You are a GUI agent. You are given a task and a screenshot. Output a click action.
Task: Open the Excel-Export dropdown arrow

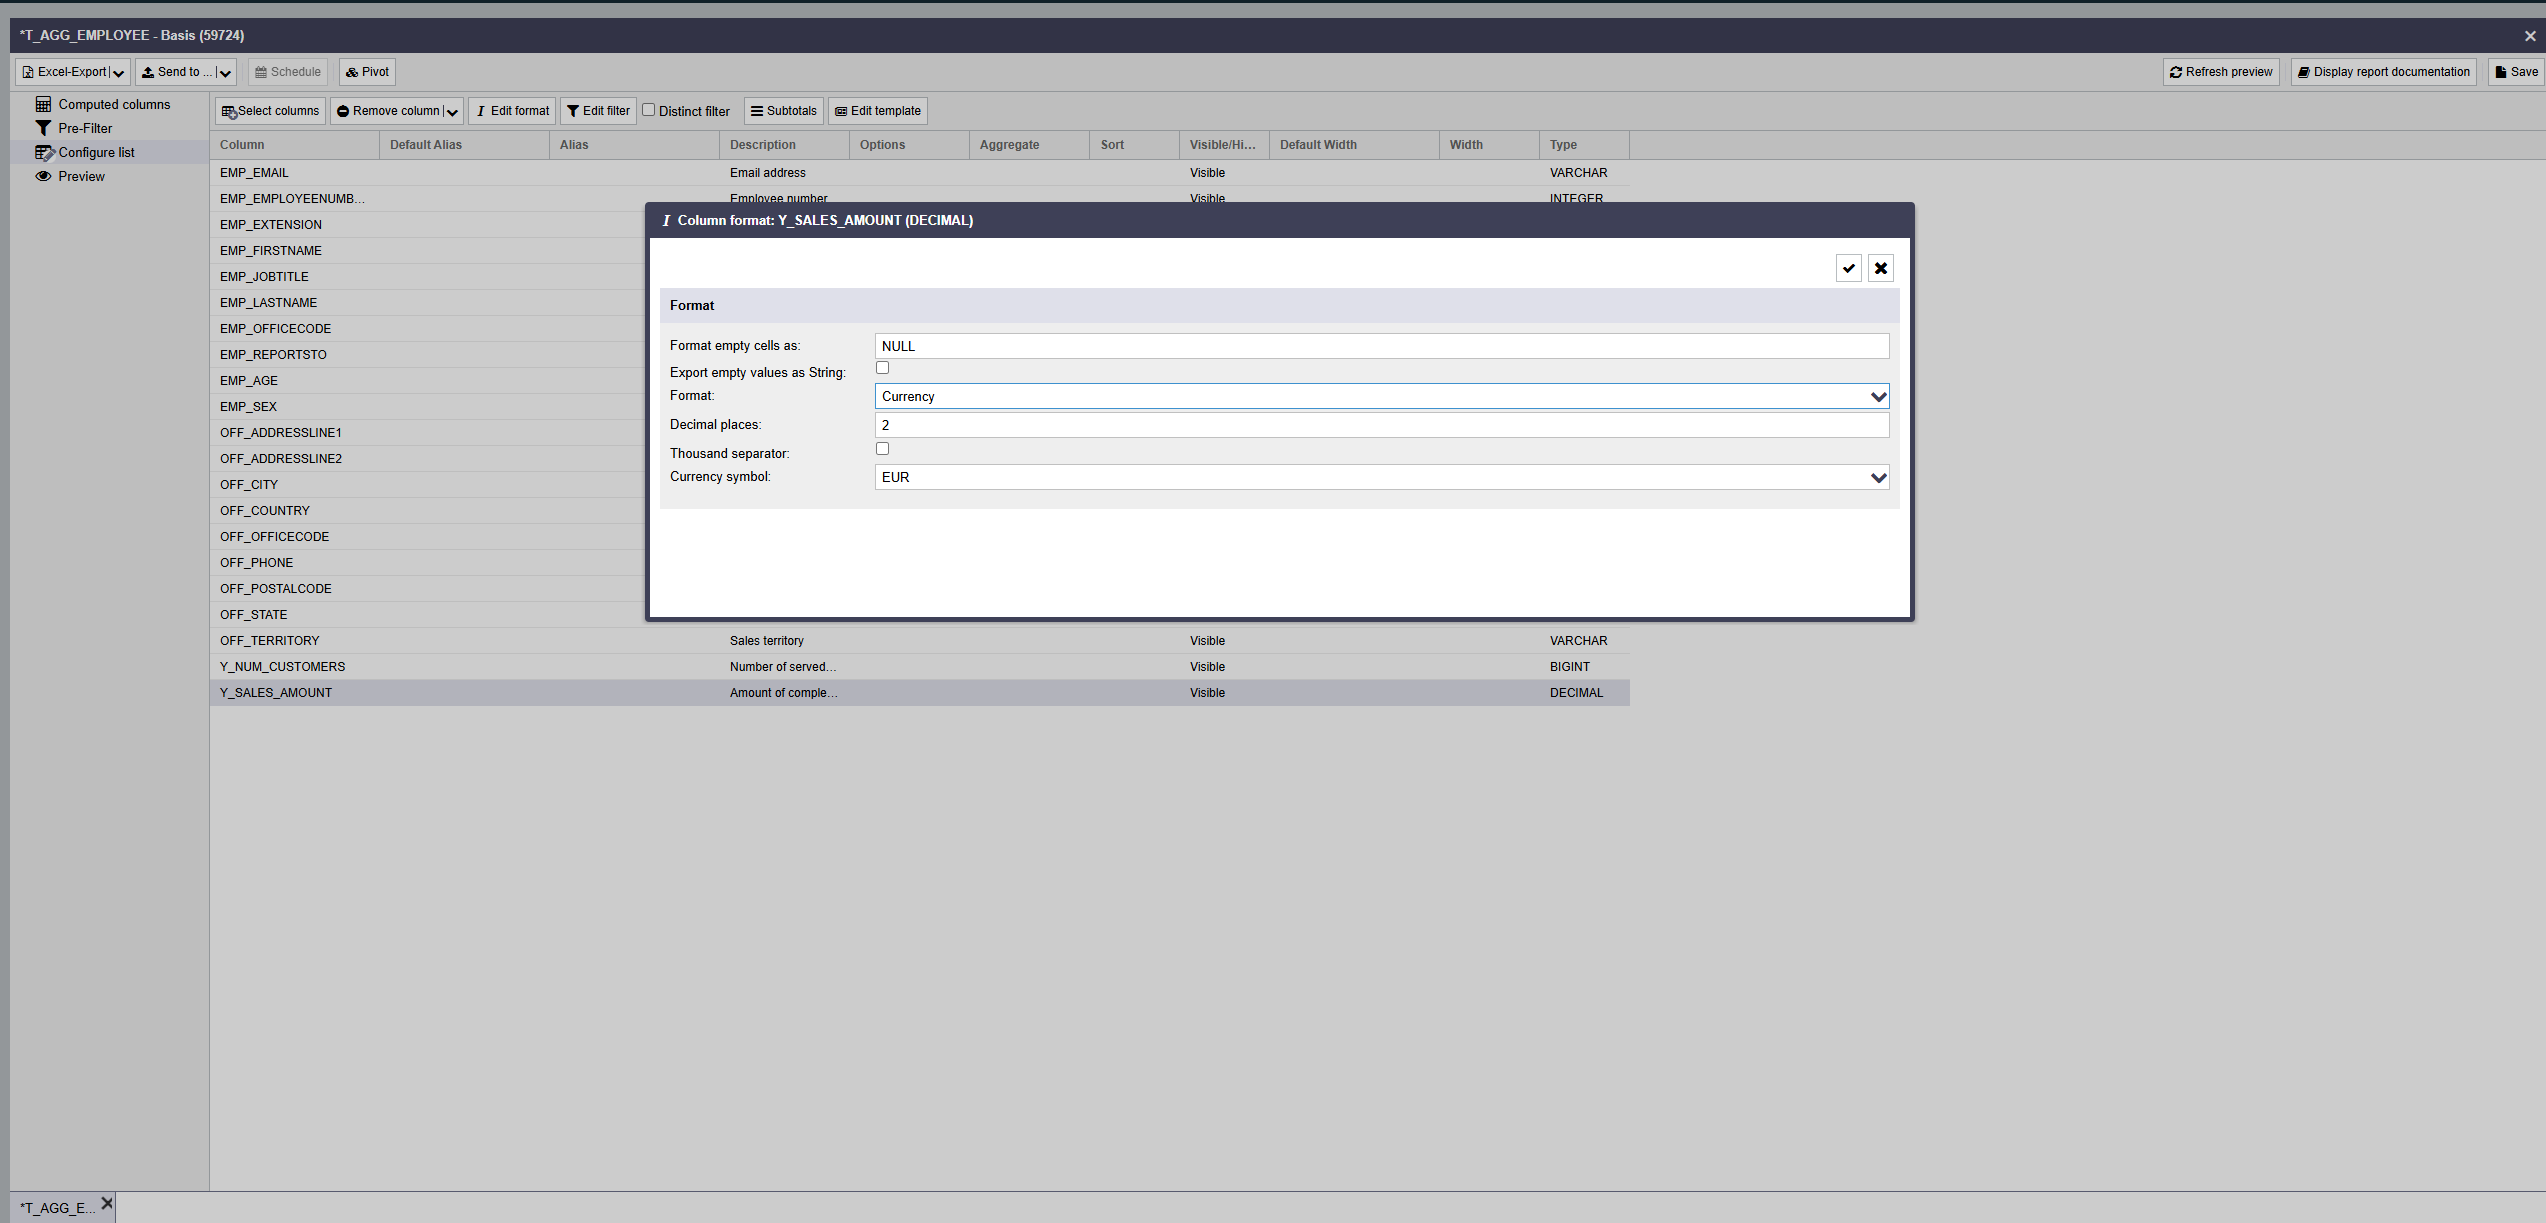click(119, 72)
